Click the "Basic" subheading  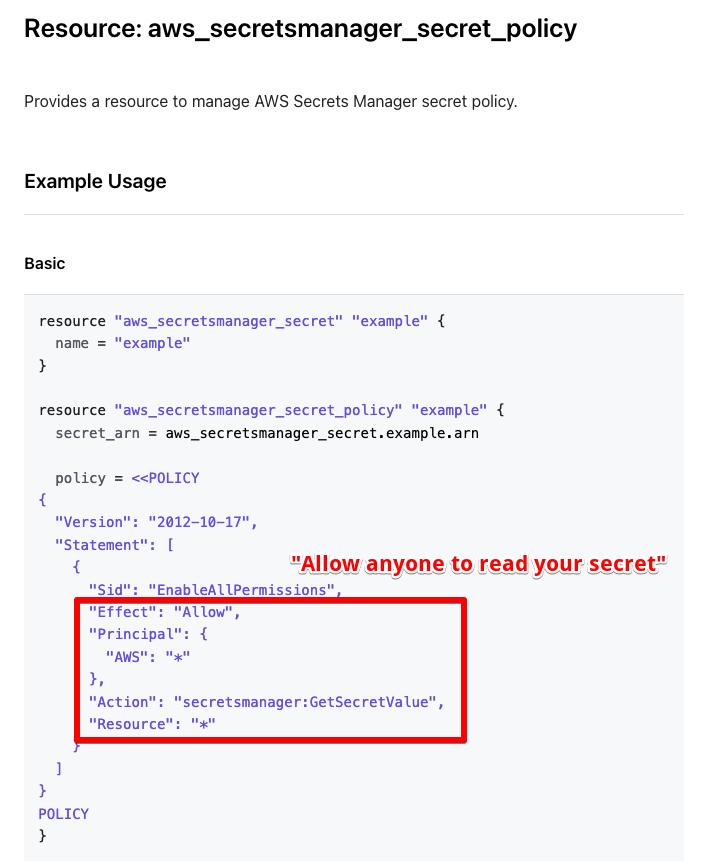[44, 264]
